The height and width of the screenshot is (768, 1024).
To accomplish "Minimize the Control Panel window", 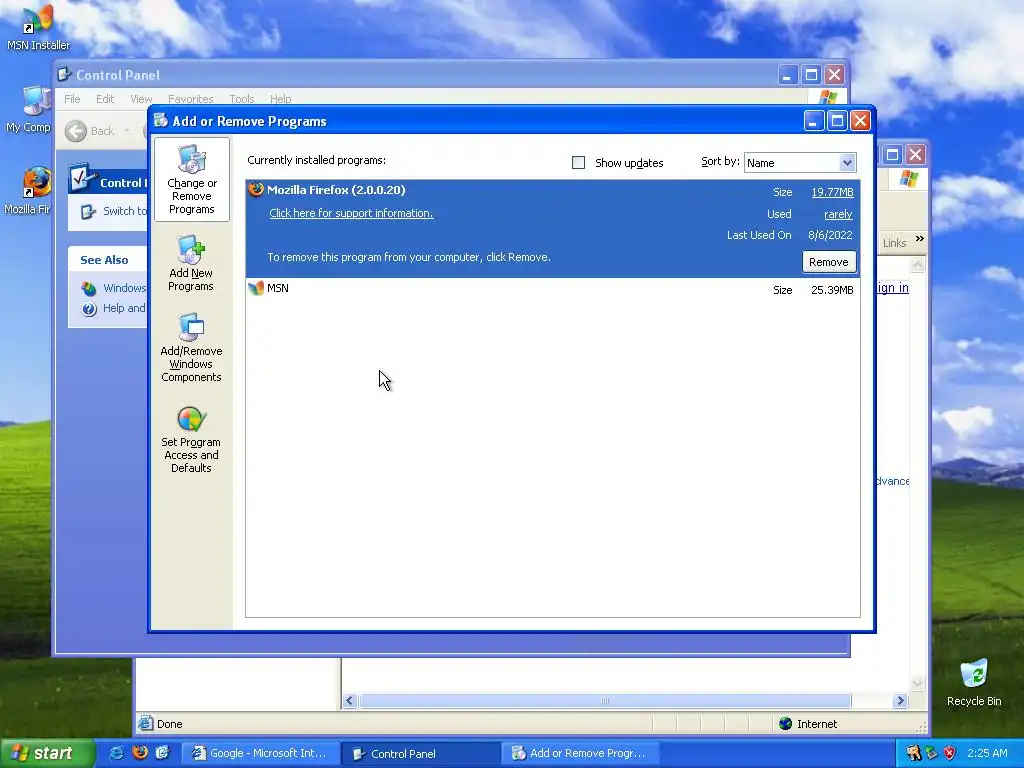I will pyautogui.click(x=788, y=74).
